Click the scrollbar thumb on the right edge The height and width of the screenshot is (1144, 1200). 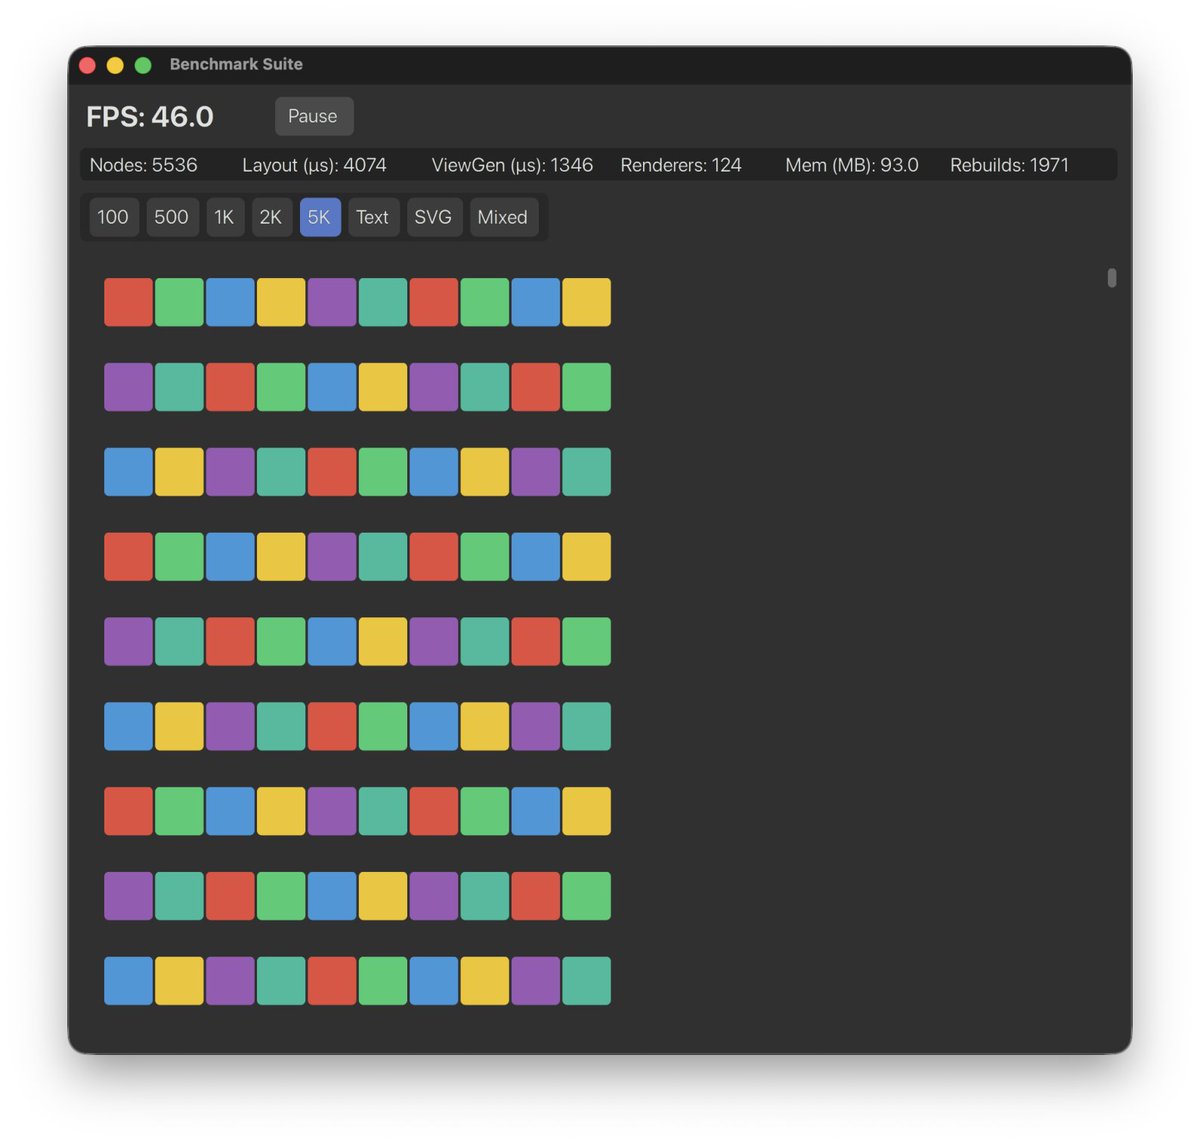coord(1110,277)
